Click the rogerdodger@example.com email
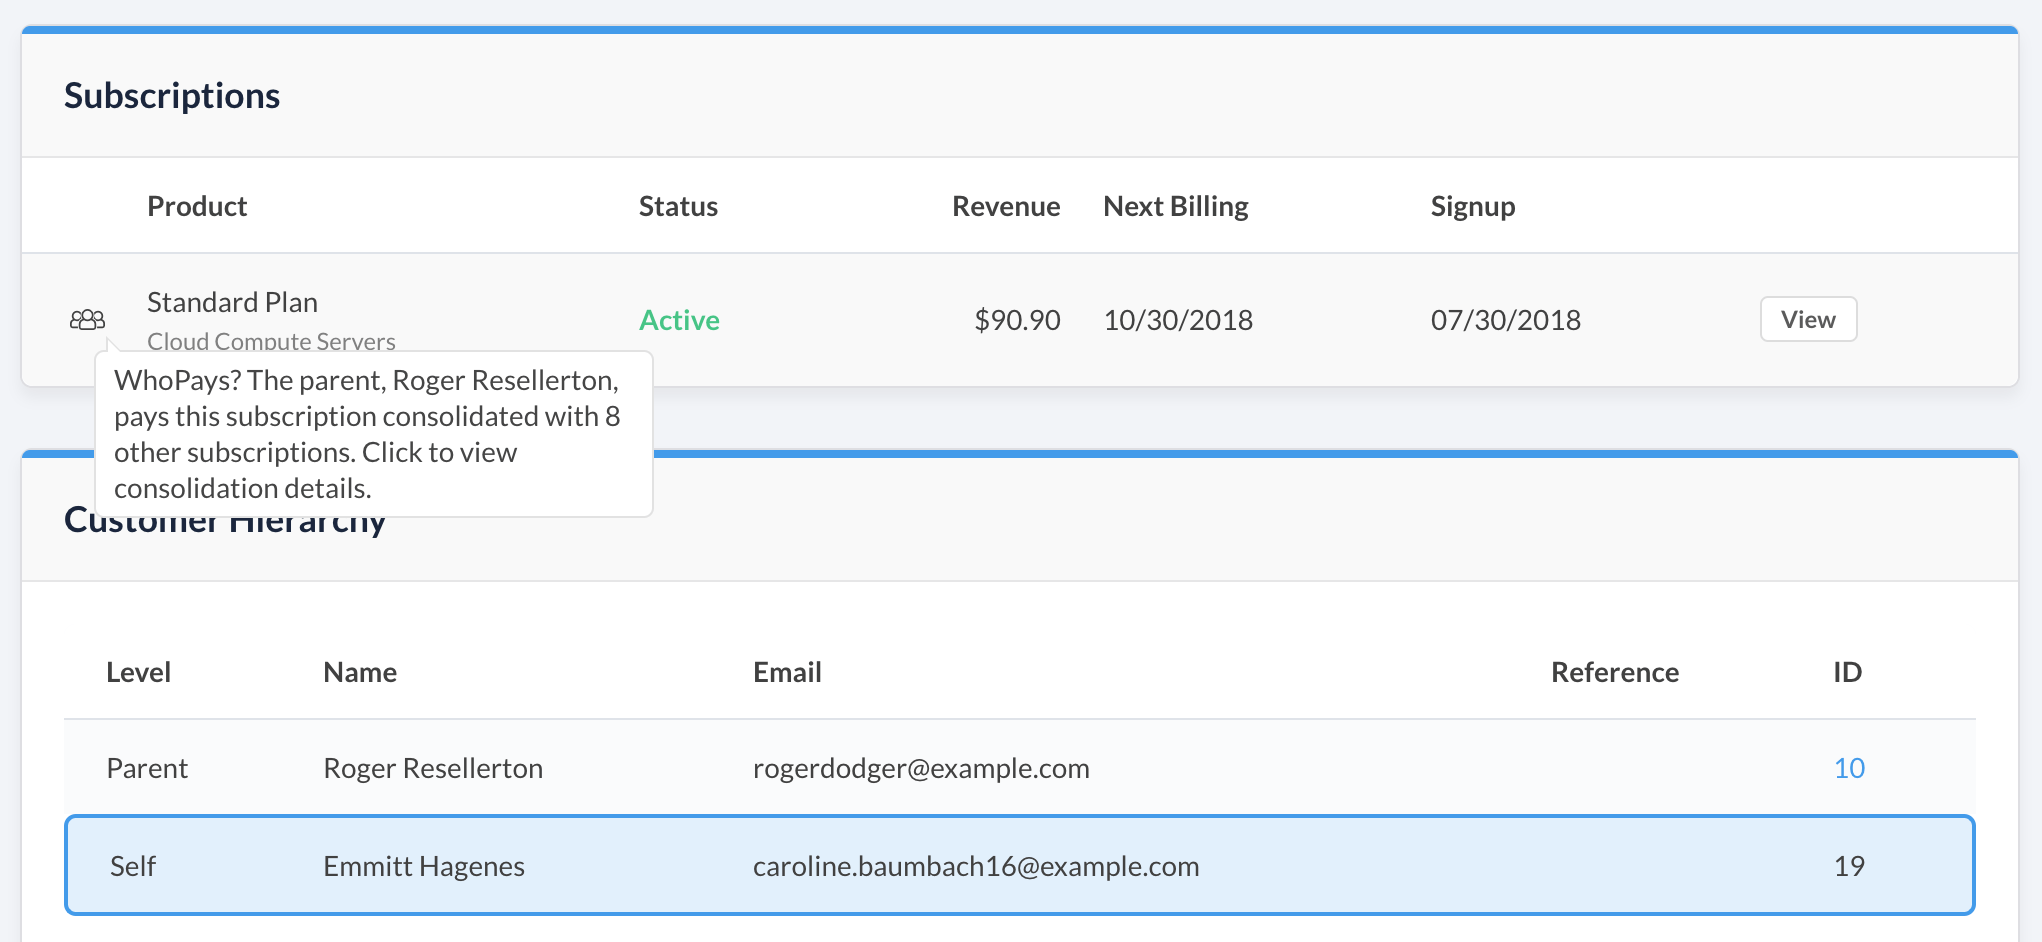Screen dimensions: 2042x942 coord(921,768)
